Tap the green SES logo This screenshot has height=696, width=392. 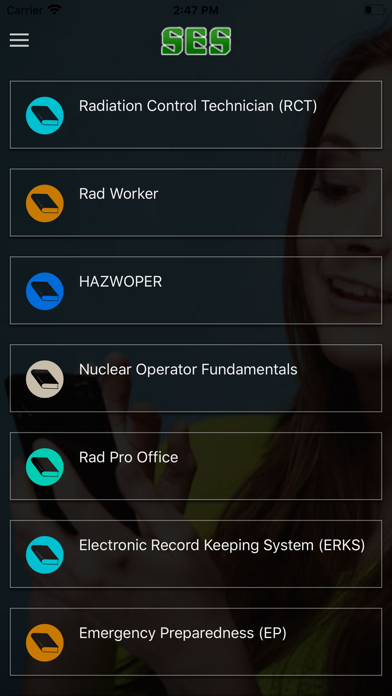[x=196, y=41]
